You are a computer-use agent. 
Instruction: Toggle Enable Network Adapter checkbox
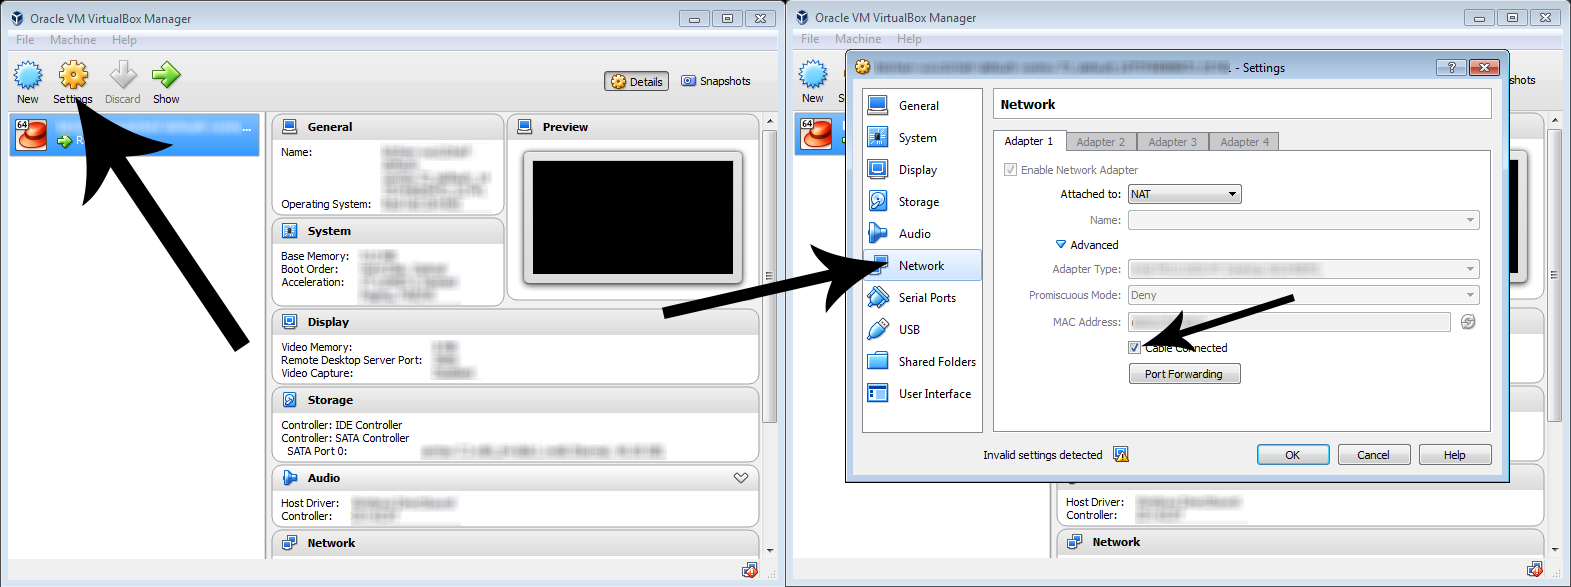point(1010,170)
